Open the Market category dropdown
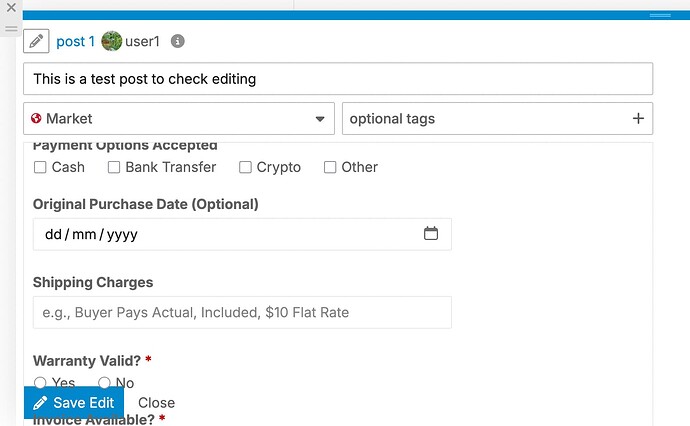This screenshot has width=690, height=426. point(179,119)
